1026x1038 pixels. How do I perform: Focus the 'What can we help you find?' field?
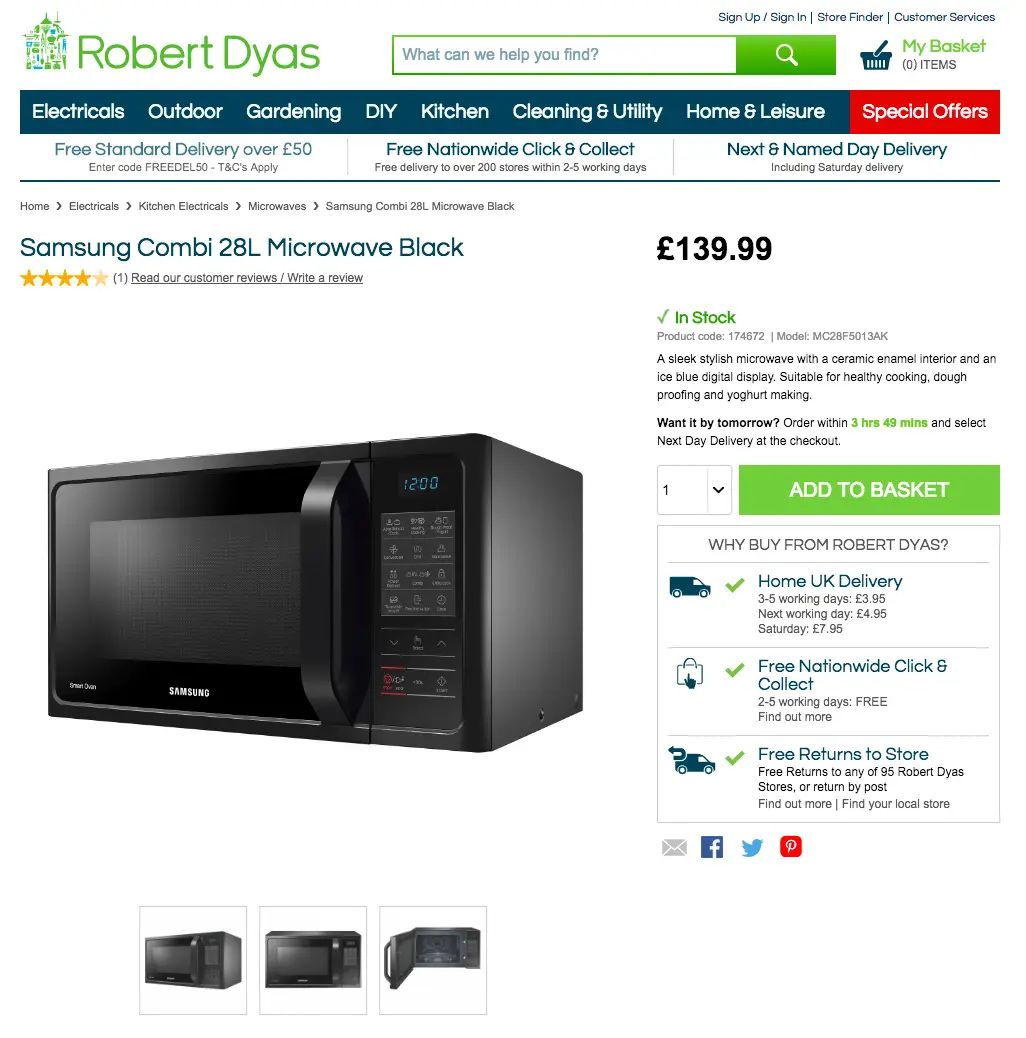(565, 55)
